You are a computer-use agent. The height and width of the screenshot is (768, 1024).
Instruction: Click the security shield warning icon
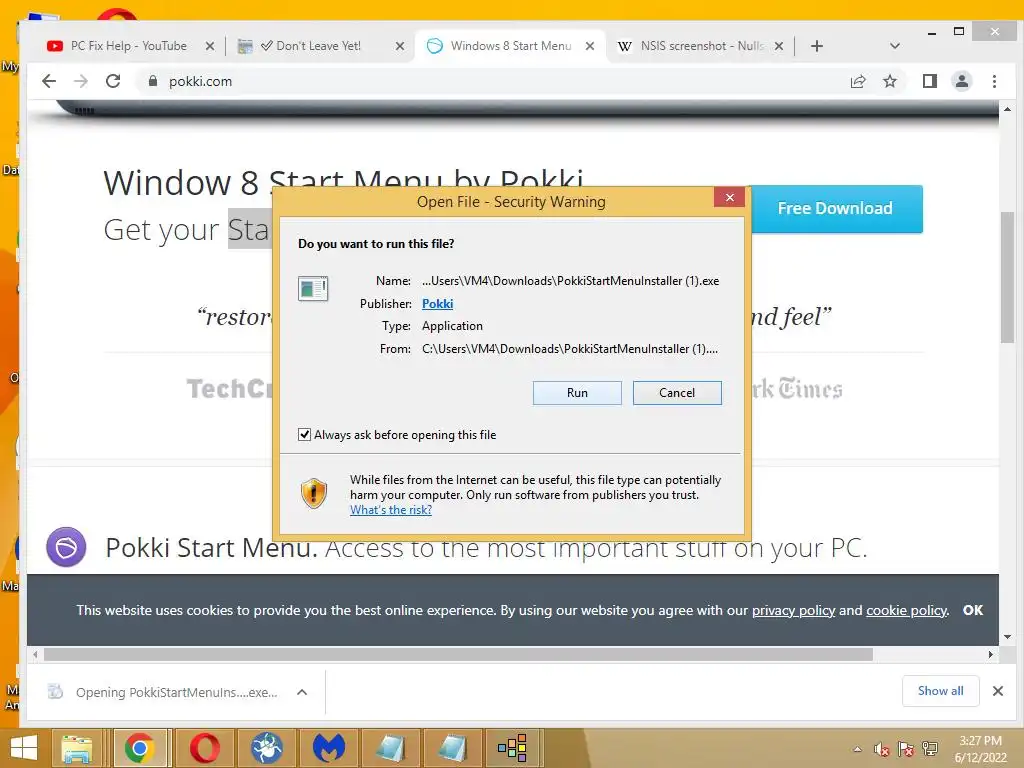(x=313, y=492)
